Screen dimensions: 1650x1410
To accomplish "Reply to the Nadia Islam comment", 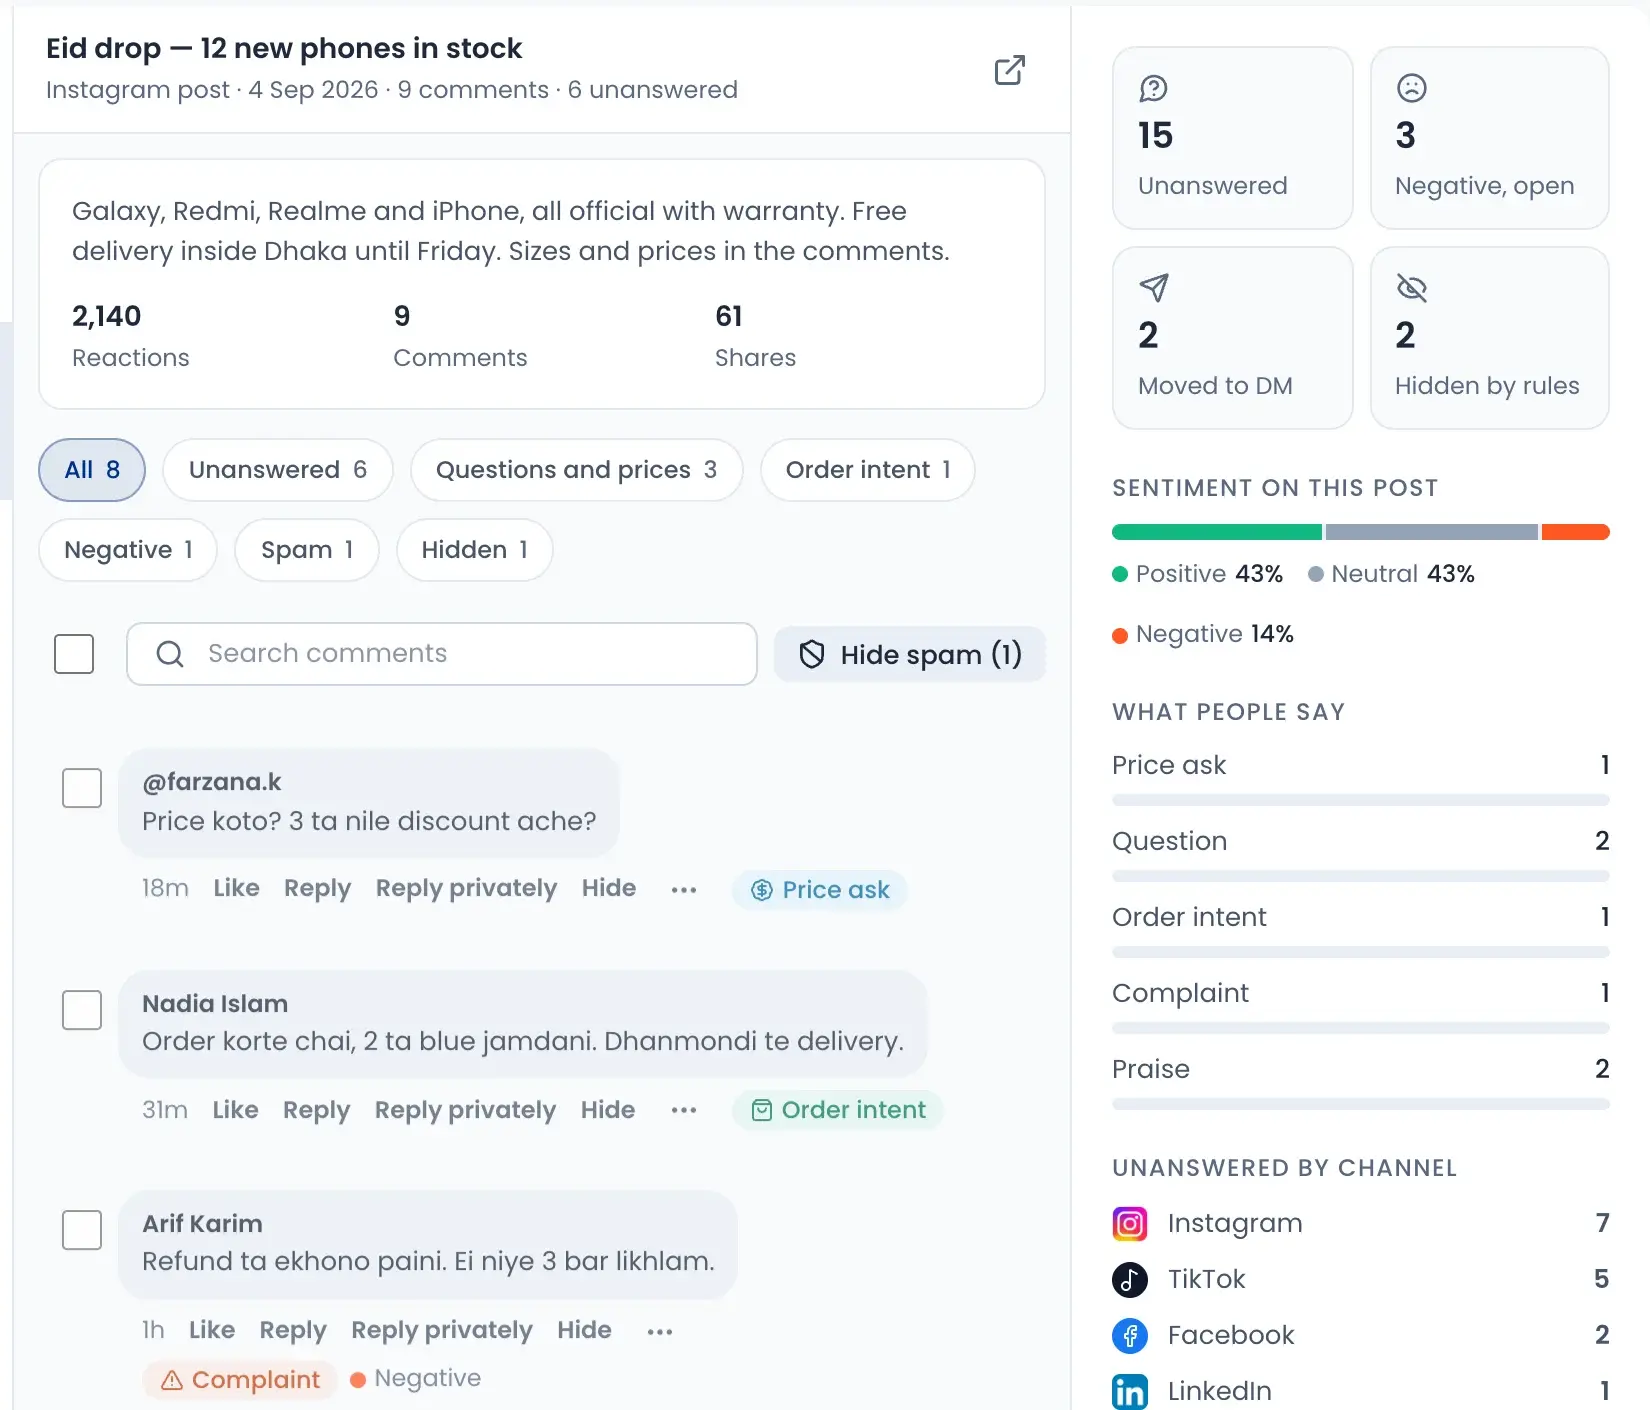I will [x=317, y=1110].
